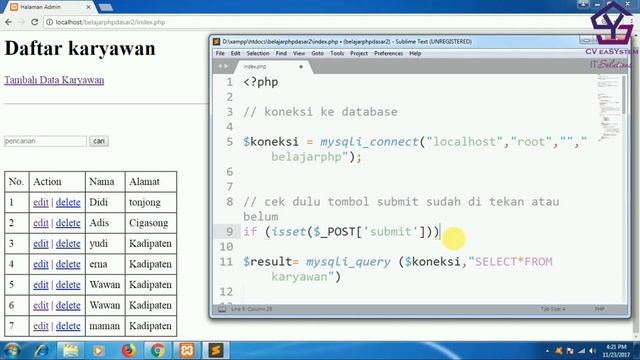The height and width of the screenshot is (360, 640).
Task: Open File Explorer from taskbar
Action: [70, 351]
